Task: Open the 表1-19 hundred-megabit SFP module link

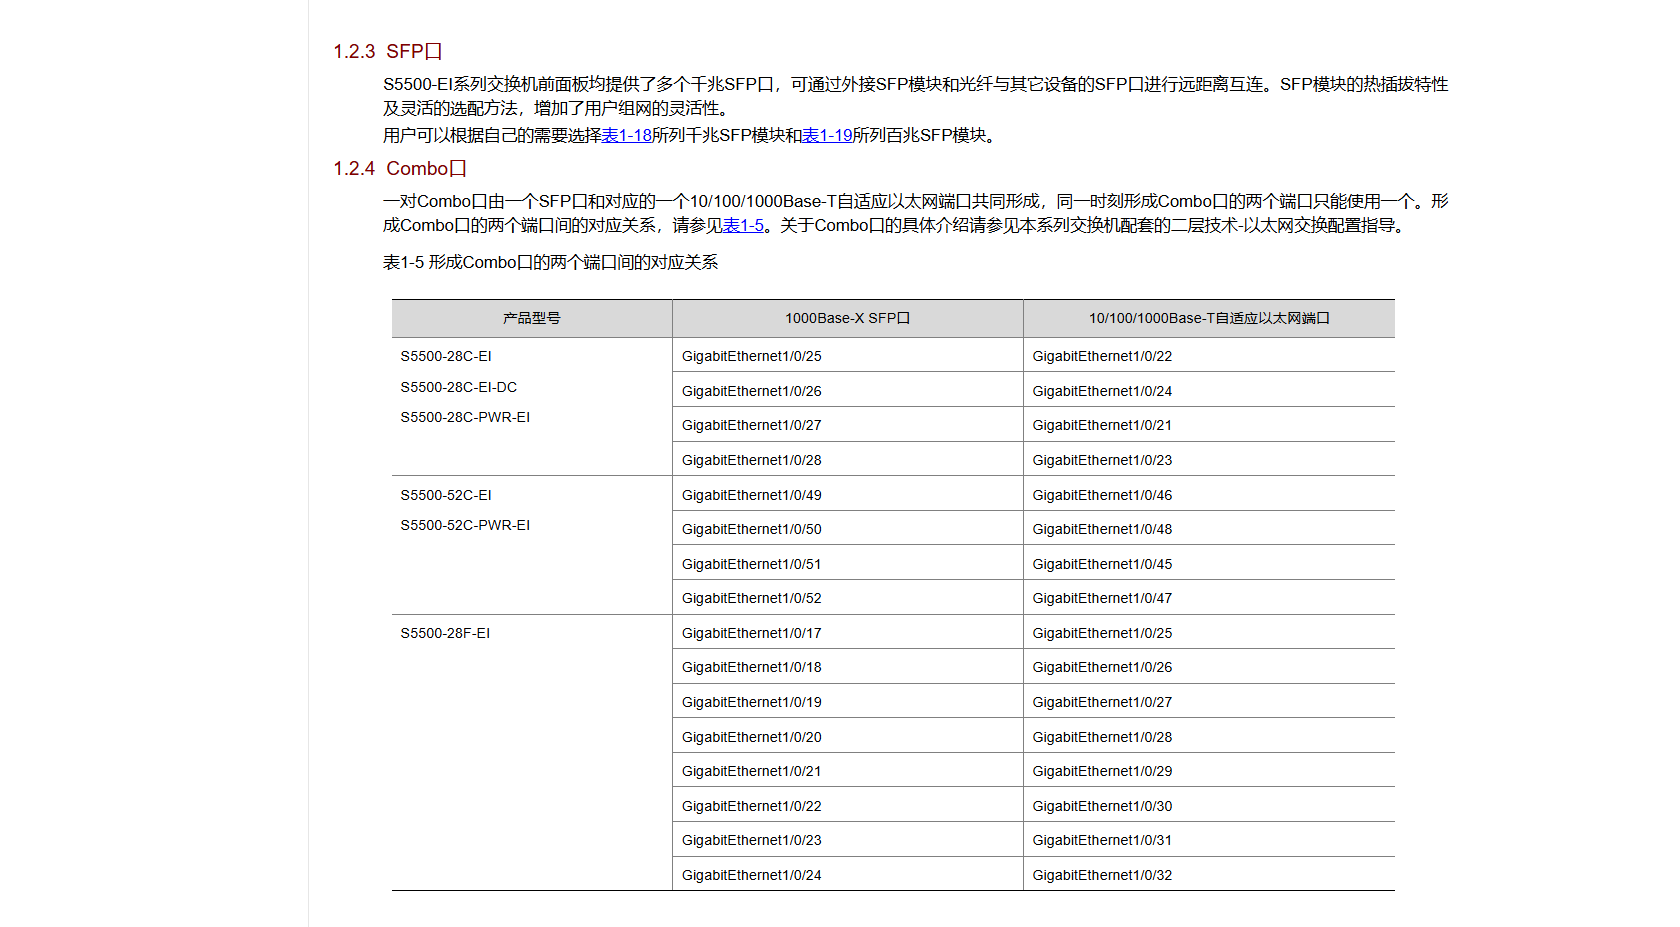Action: click(x=827, y=135)
